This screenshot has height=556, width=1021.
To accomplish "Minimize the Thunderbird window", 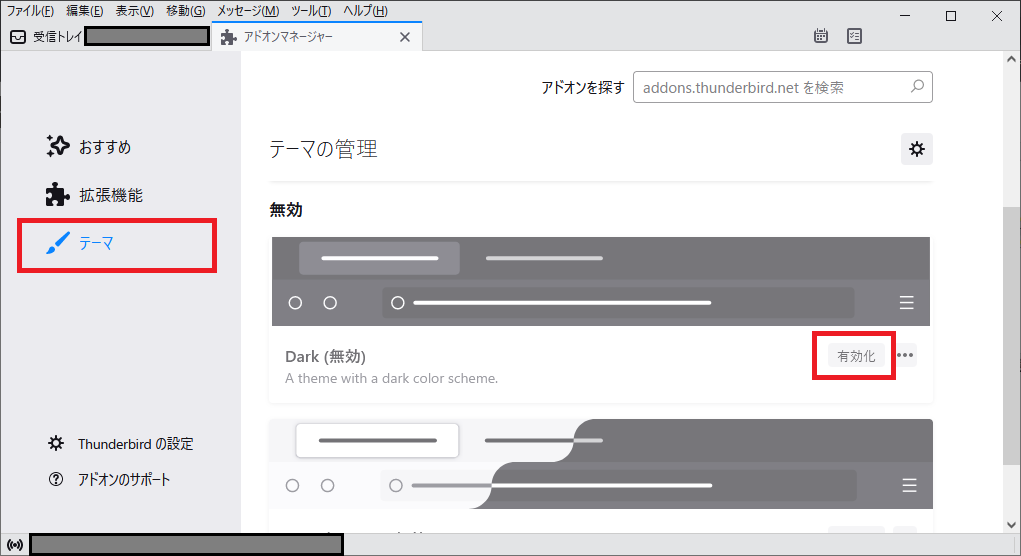I will coord(905,16).
